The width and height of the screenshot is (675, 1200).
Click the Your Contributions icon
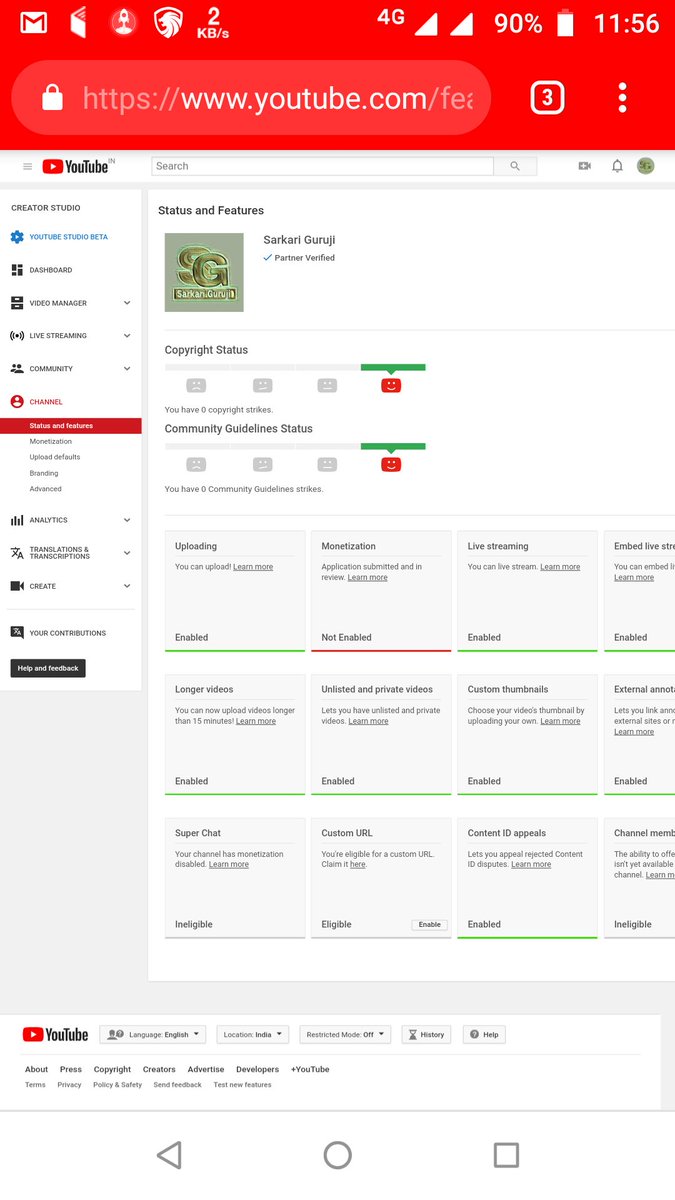[17, 633]
